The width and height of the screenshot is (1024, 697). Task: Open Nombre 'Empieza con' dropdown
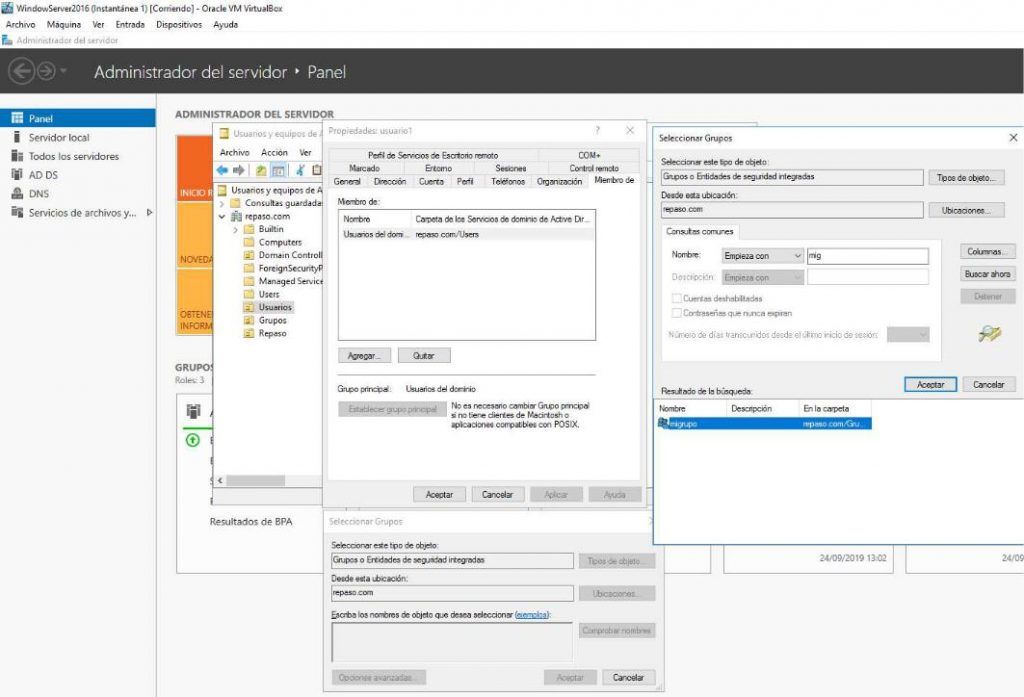pyautogui.click(x=762, y=256)
